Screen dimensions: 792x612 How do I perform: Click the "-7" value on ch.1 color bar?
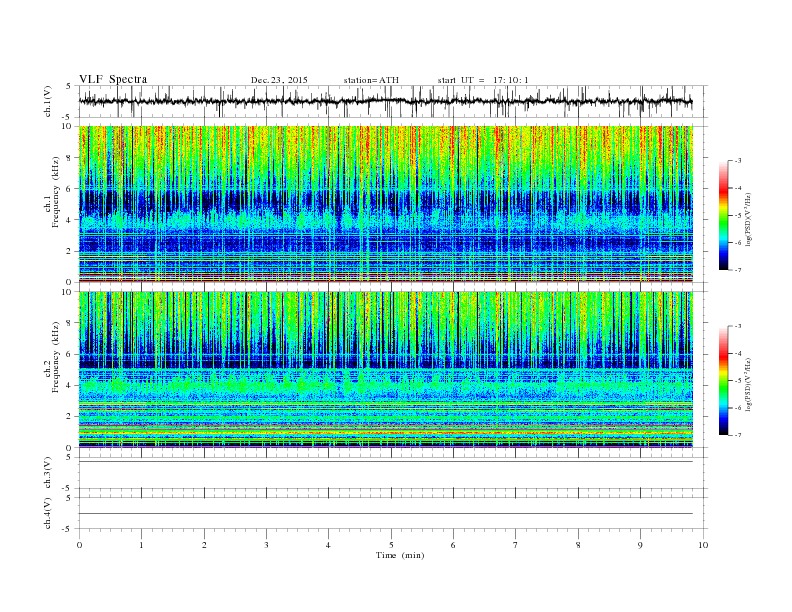738,270
